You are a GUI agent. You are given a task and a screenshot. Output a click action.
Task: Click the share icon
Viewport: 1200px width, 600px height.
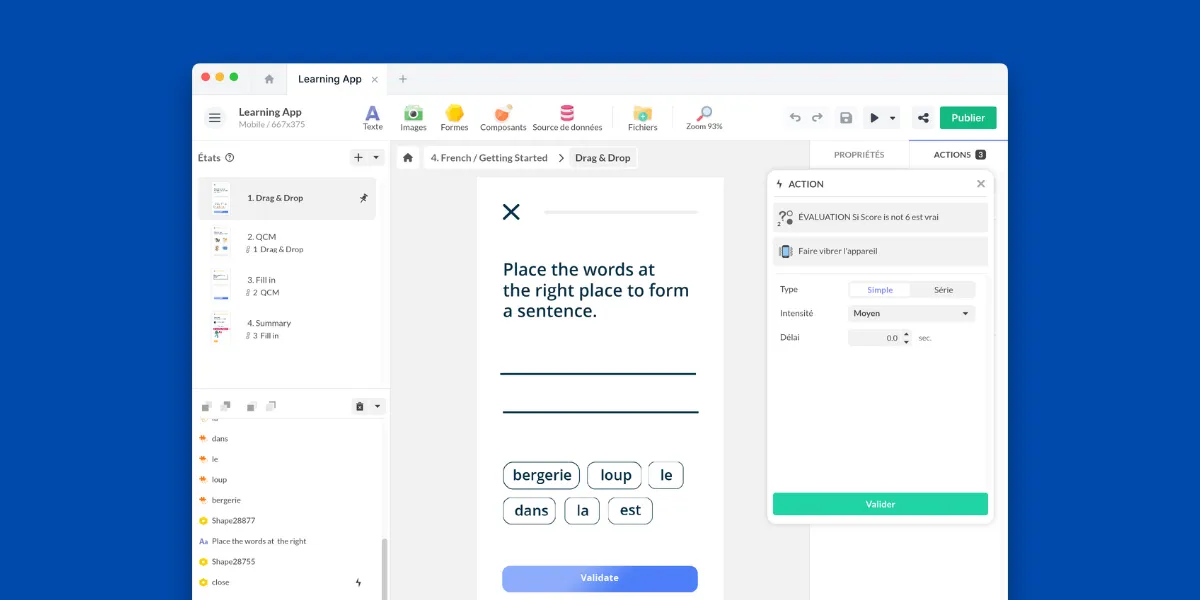pos(923,118)
